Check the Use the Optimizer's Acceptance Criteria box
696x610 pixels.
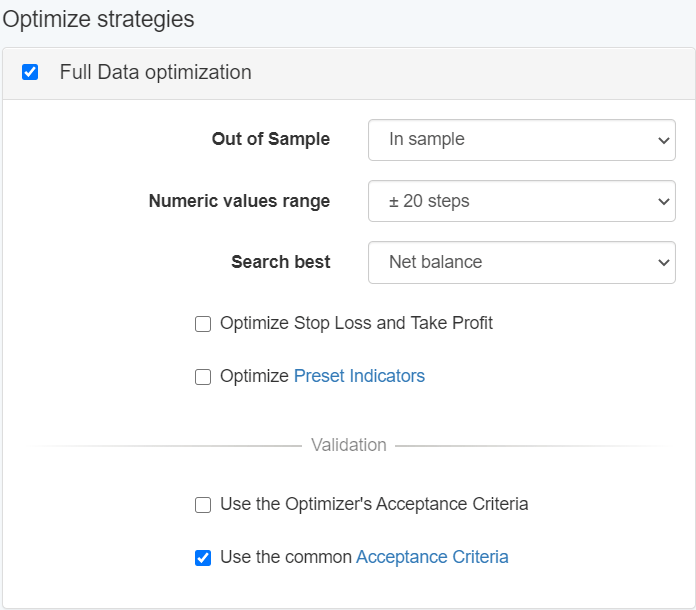(x=203, y=505)
